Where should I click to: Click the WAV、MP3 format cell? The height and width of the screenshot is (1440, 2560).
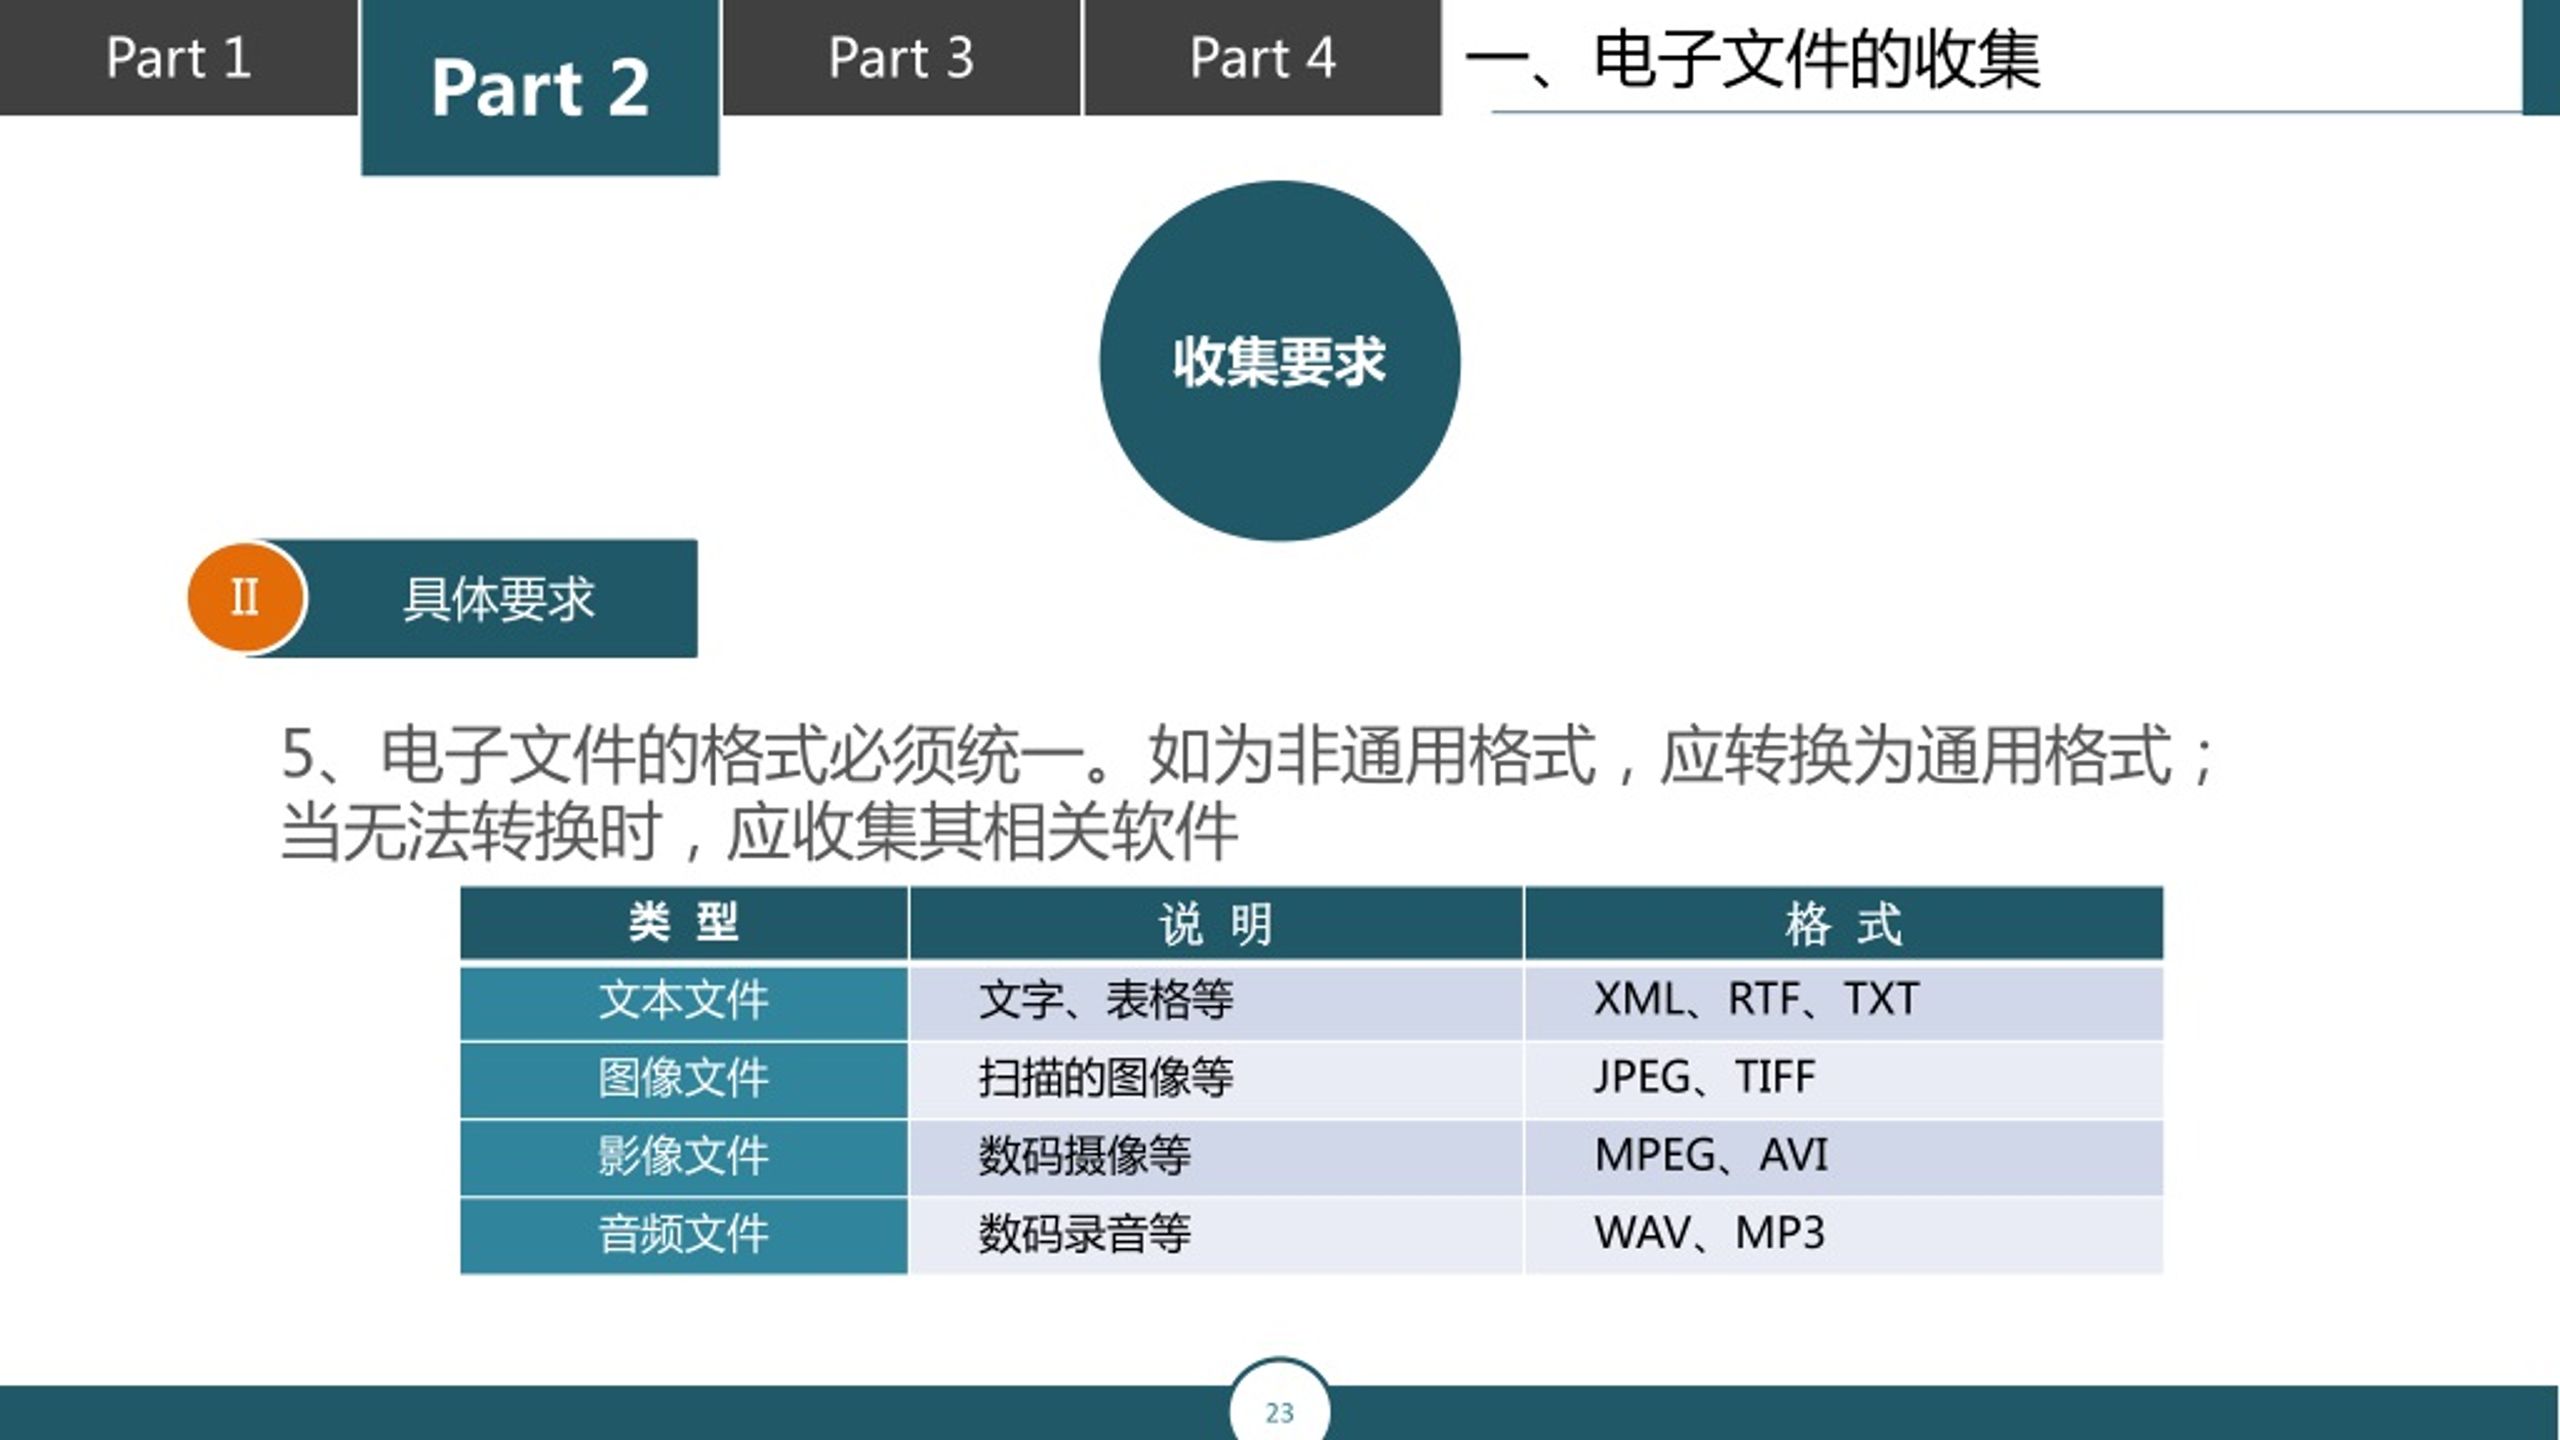coord(1844,1235)
